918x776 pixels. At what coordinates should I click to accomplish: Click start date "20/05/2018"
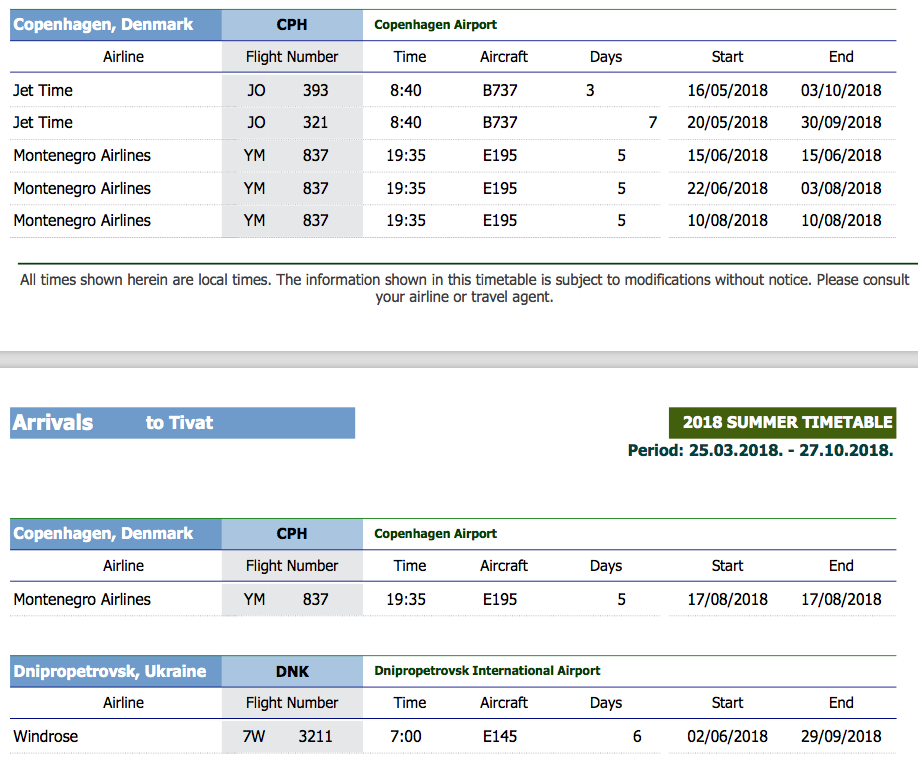727,122
